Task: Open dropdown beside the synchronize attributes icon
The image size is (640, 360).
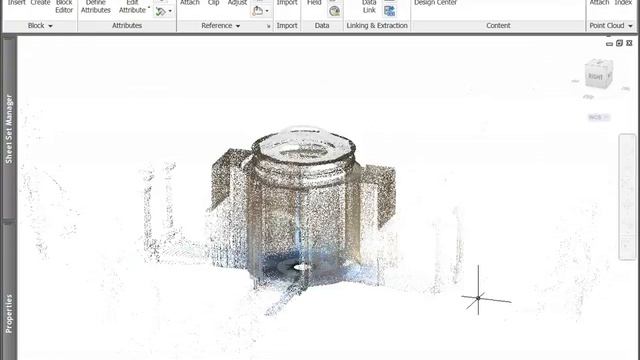Action: coord(170,11)
